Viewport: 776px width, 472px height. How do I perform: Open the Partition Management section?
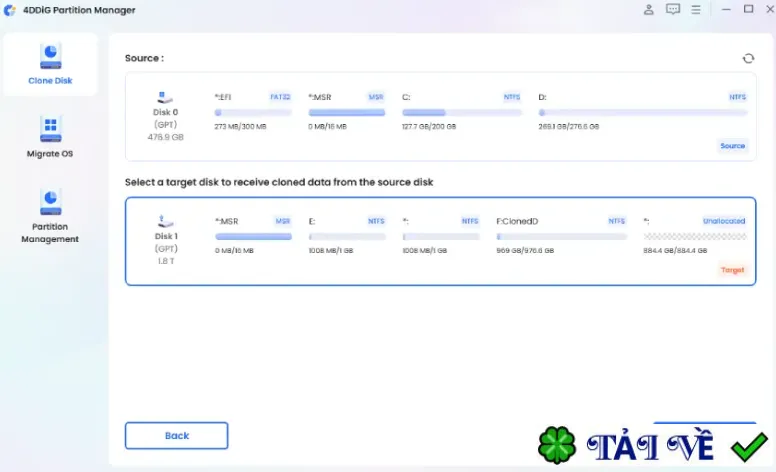(x=50, y=216)
